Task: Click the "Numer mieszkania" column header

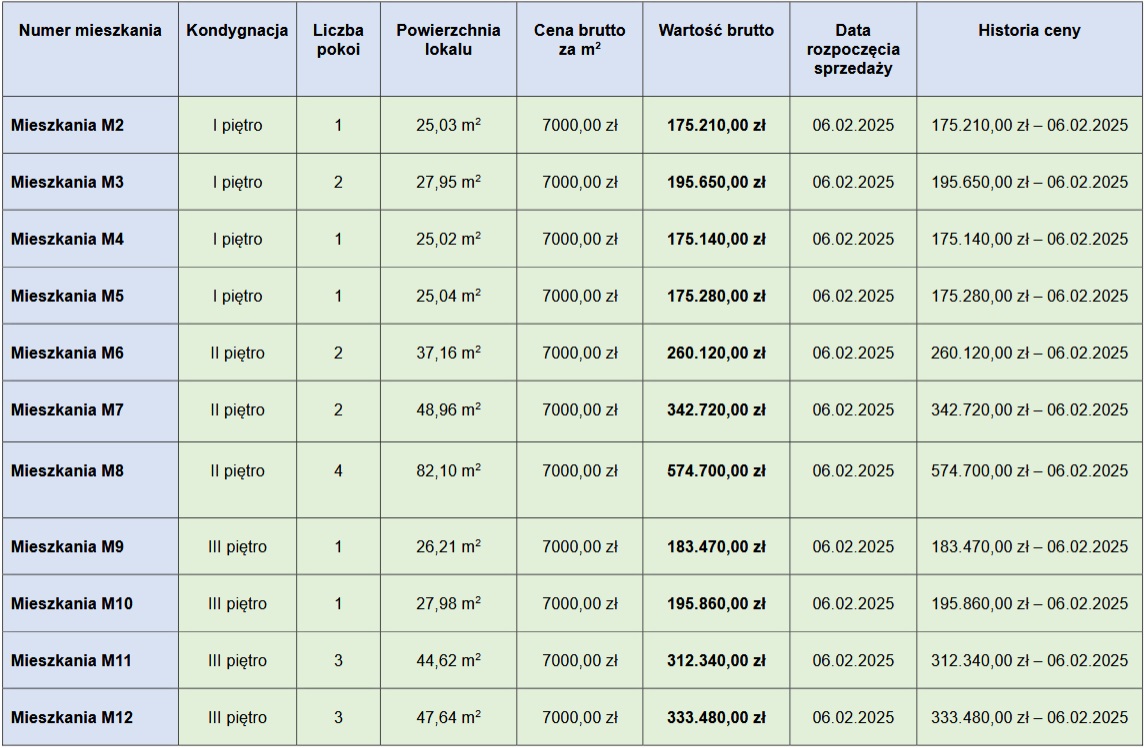Action: click(90, 31)
